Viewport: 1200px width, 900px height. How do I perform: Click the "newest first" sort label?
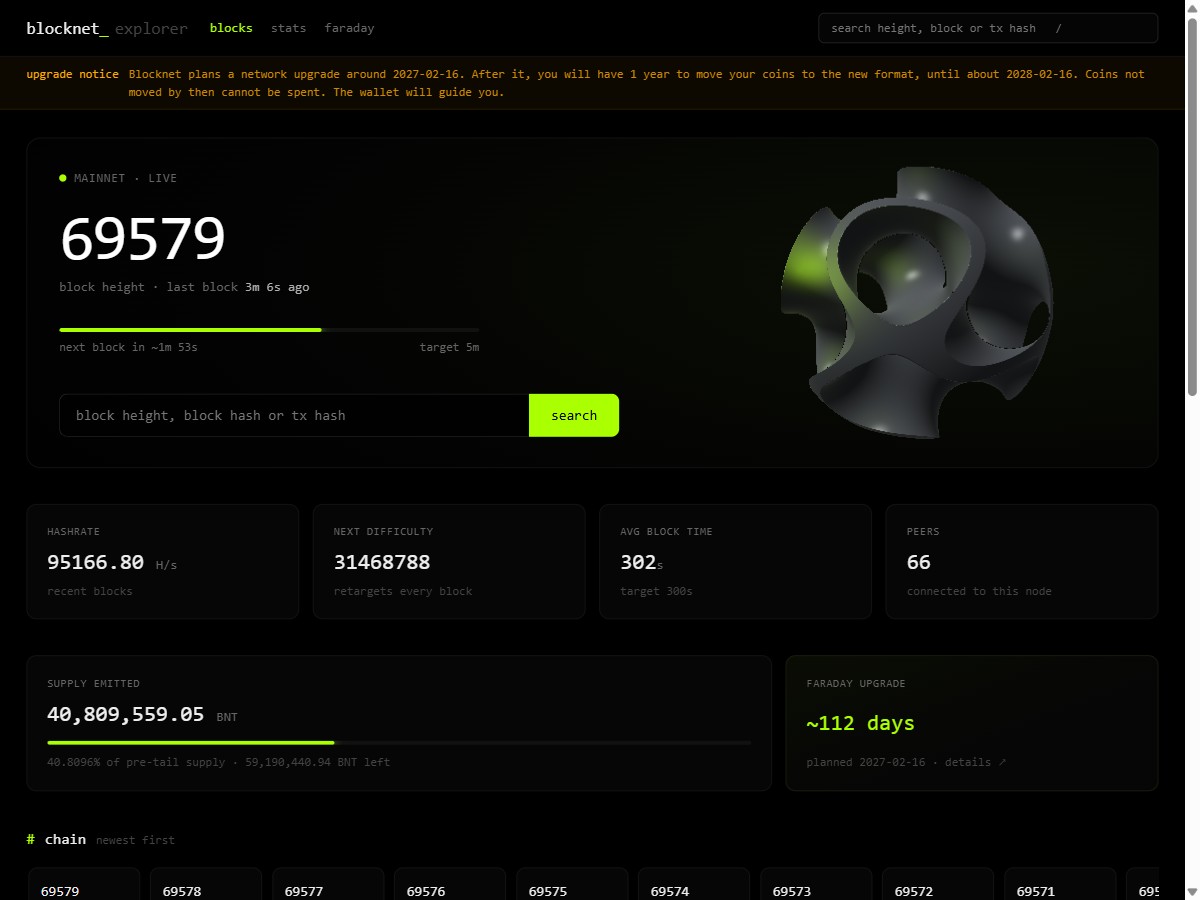coord(135,840)
